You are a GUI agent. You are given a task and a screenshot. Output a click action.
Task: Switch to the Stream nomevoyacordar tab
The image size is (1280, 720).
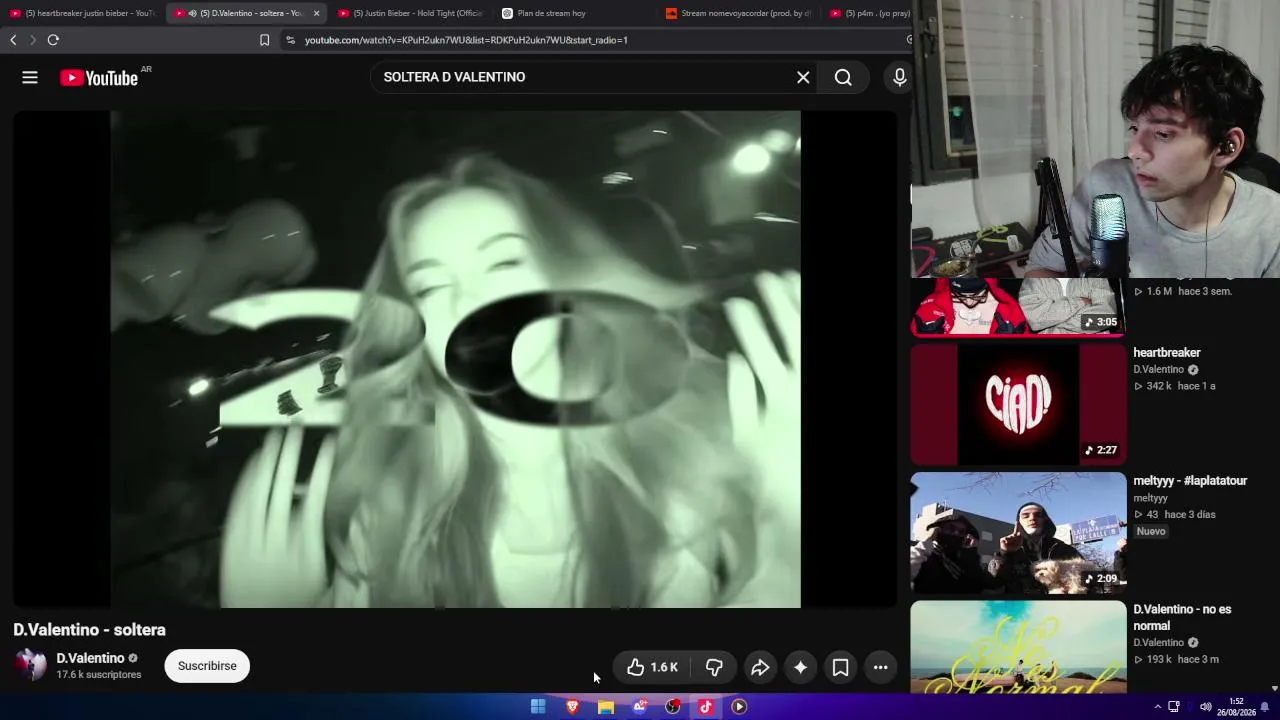click(x=738, y=13)
